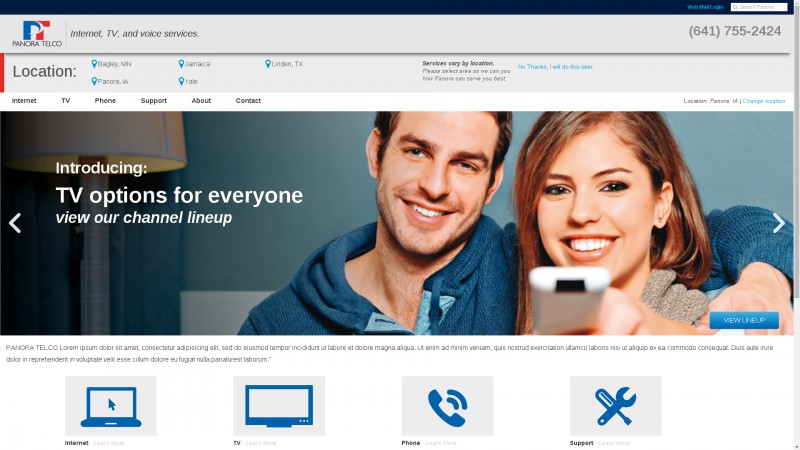The width and height of the screenshot is (800, 450).
Task: Click 'view our channel lineup' banner text
Action: tap(143, 218)
